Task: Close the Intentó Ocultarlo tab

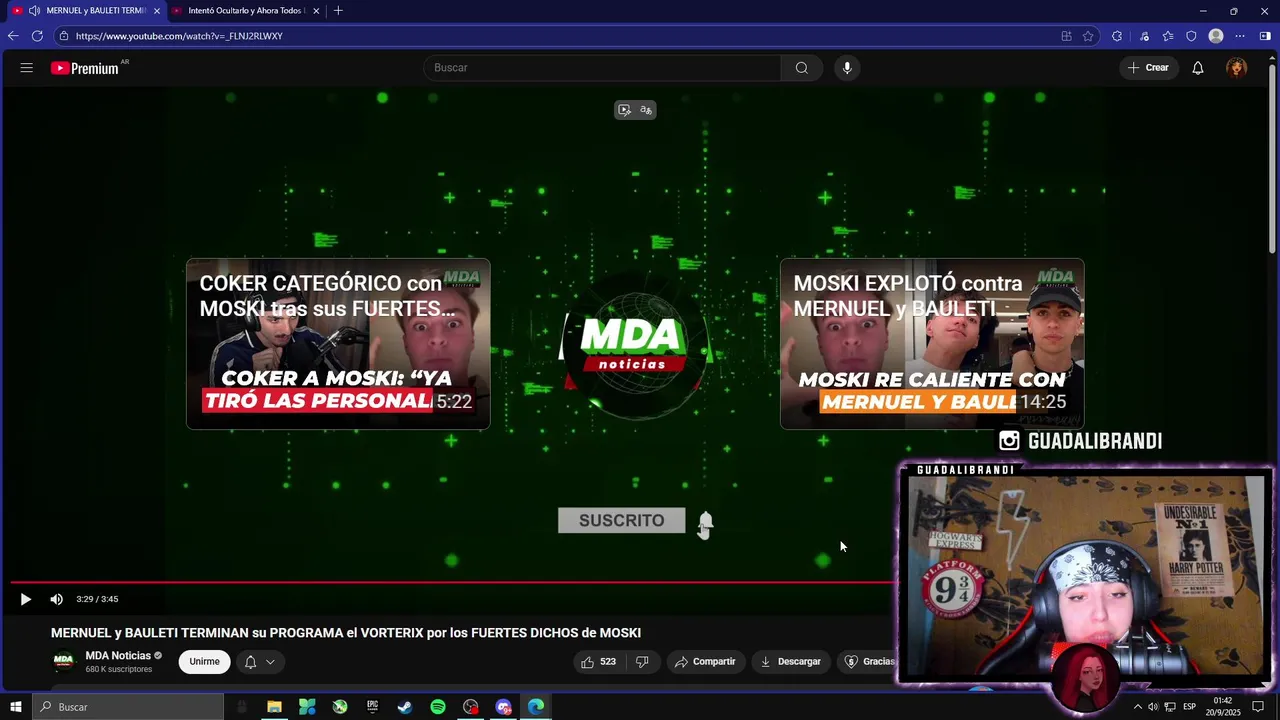Action: coord(316,11)
